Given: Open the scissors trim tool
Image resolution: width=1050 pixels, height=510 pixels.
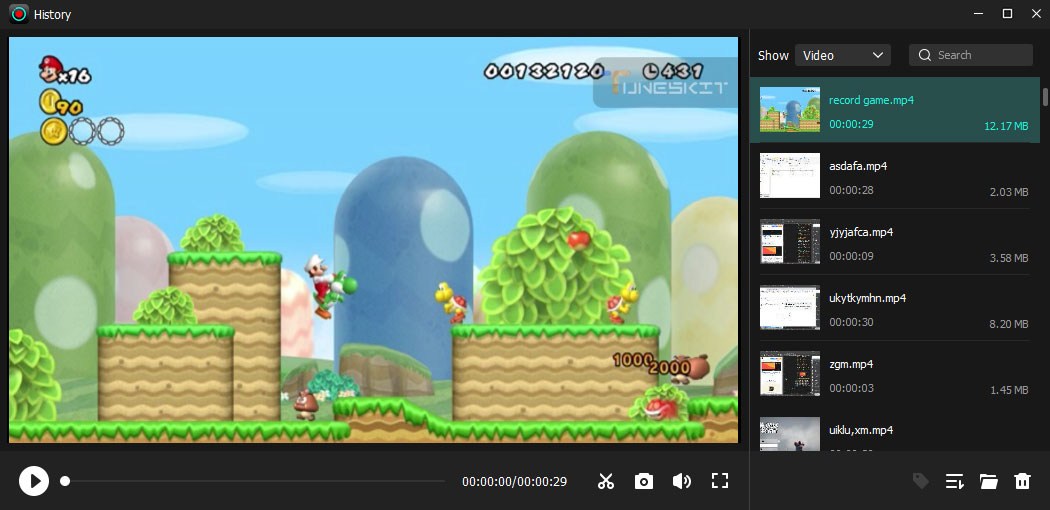Looking at the screenshot, I should (606, 481).
